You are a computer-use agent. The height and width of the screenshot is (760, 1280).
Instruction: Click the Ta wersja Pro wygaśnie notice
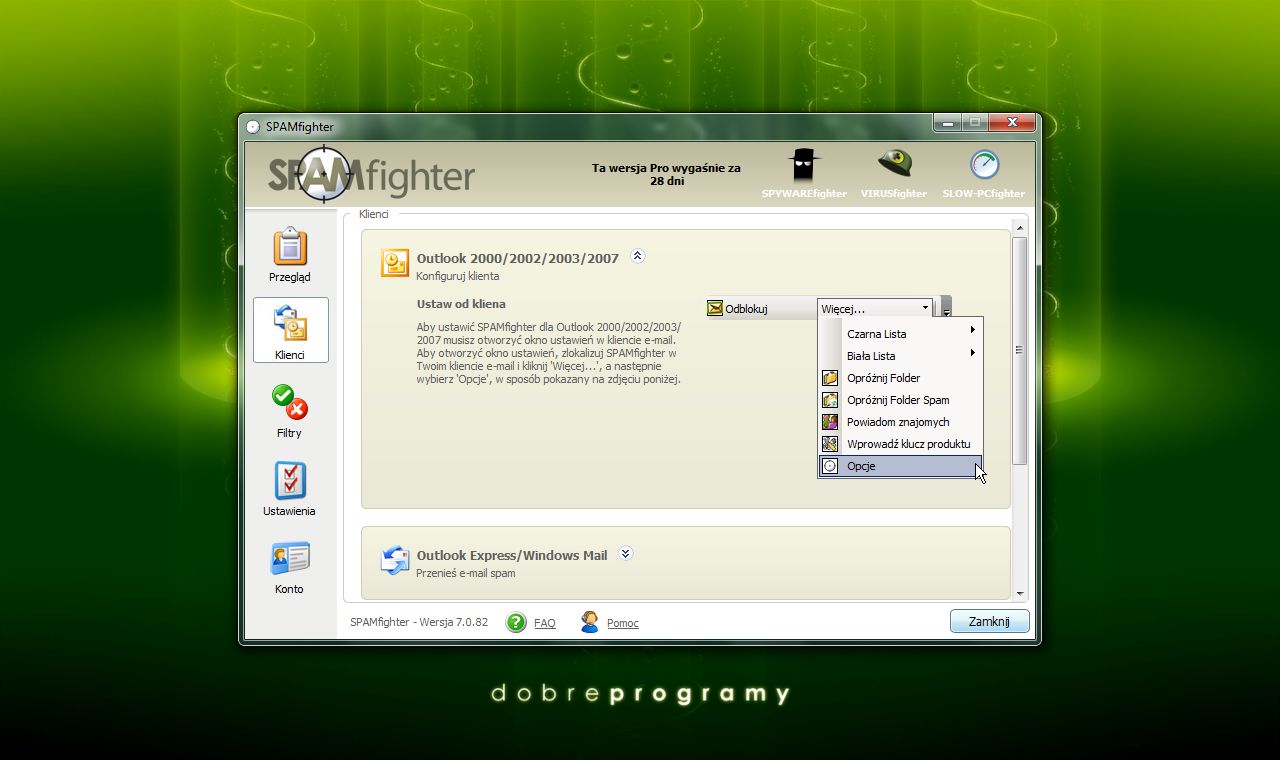666,175
